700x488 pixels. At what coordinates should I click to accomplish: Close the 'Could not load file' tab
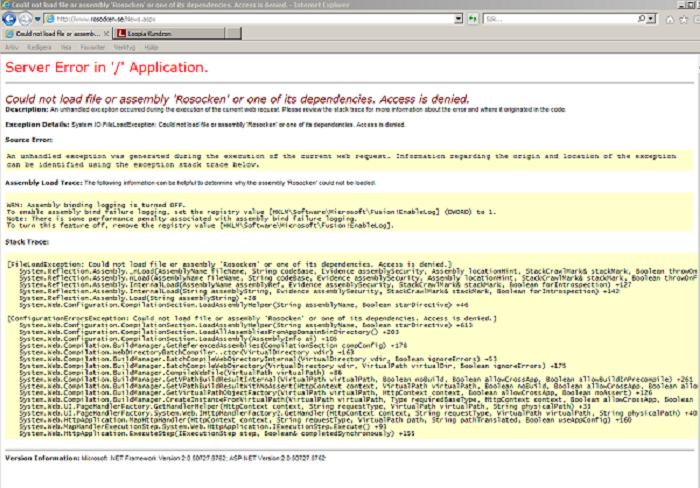[106, 33]
